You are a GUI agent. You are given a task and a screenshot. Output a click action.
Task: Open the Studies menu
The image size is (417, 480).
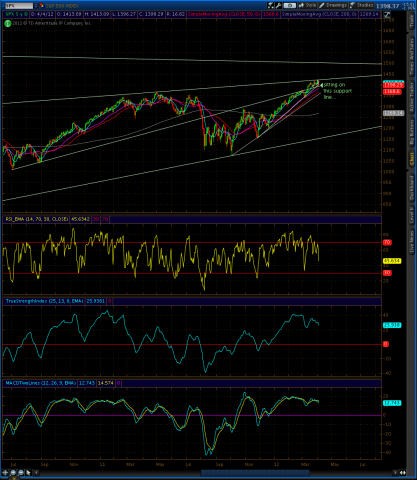(361, 5)
